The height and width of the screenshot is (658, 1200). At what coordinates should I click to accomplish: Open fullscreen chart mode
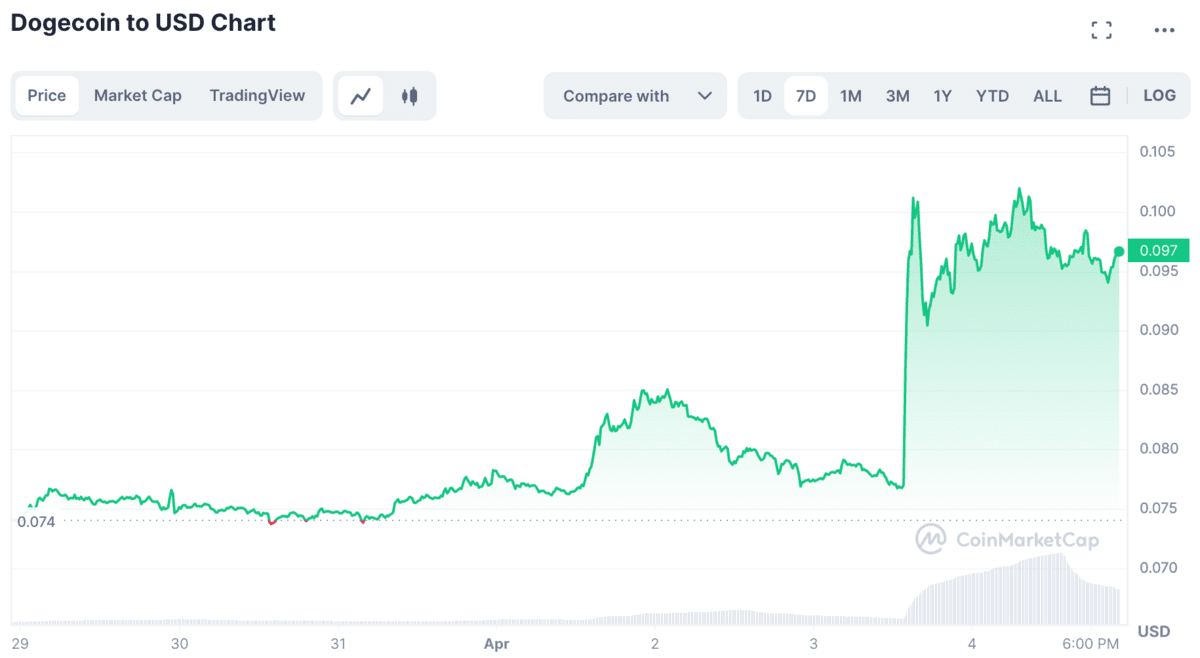coord(1101,30)
